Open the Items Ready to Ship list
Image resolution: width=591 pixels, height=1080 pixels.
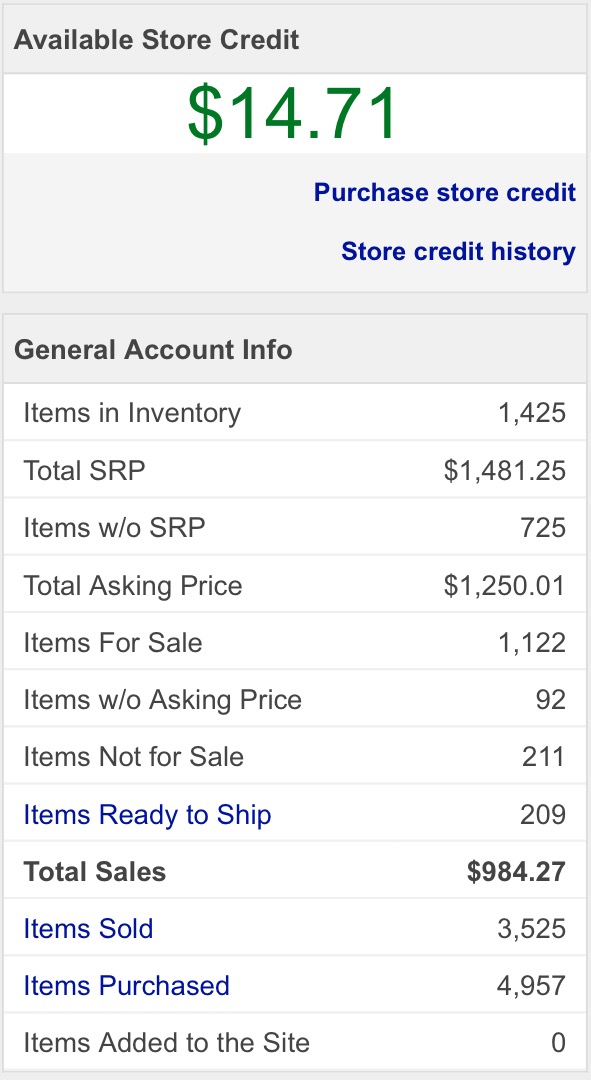coord(147,814)
